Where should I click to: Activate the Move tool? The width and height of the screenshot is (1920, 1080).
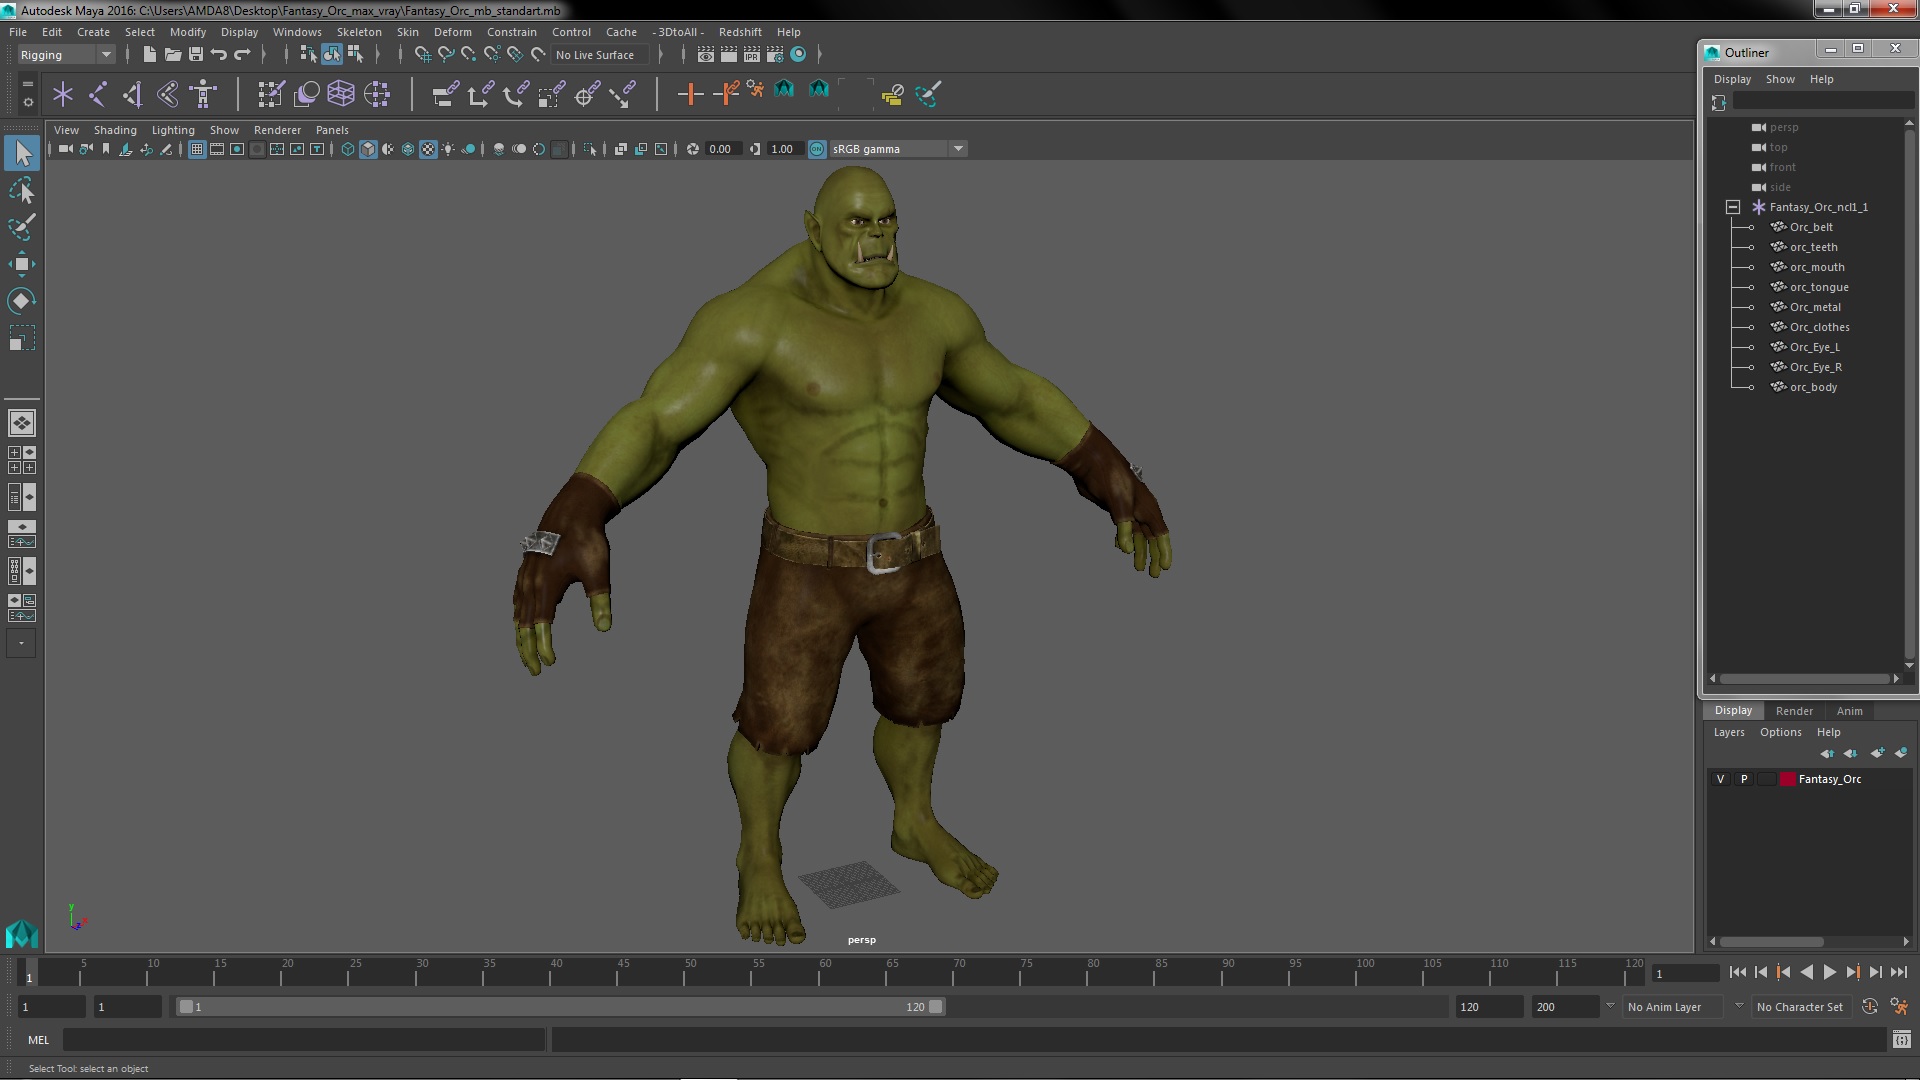pyautogui.click(x=22, y=264)
